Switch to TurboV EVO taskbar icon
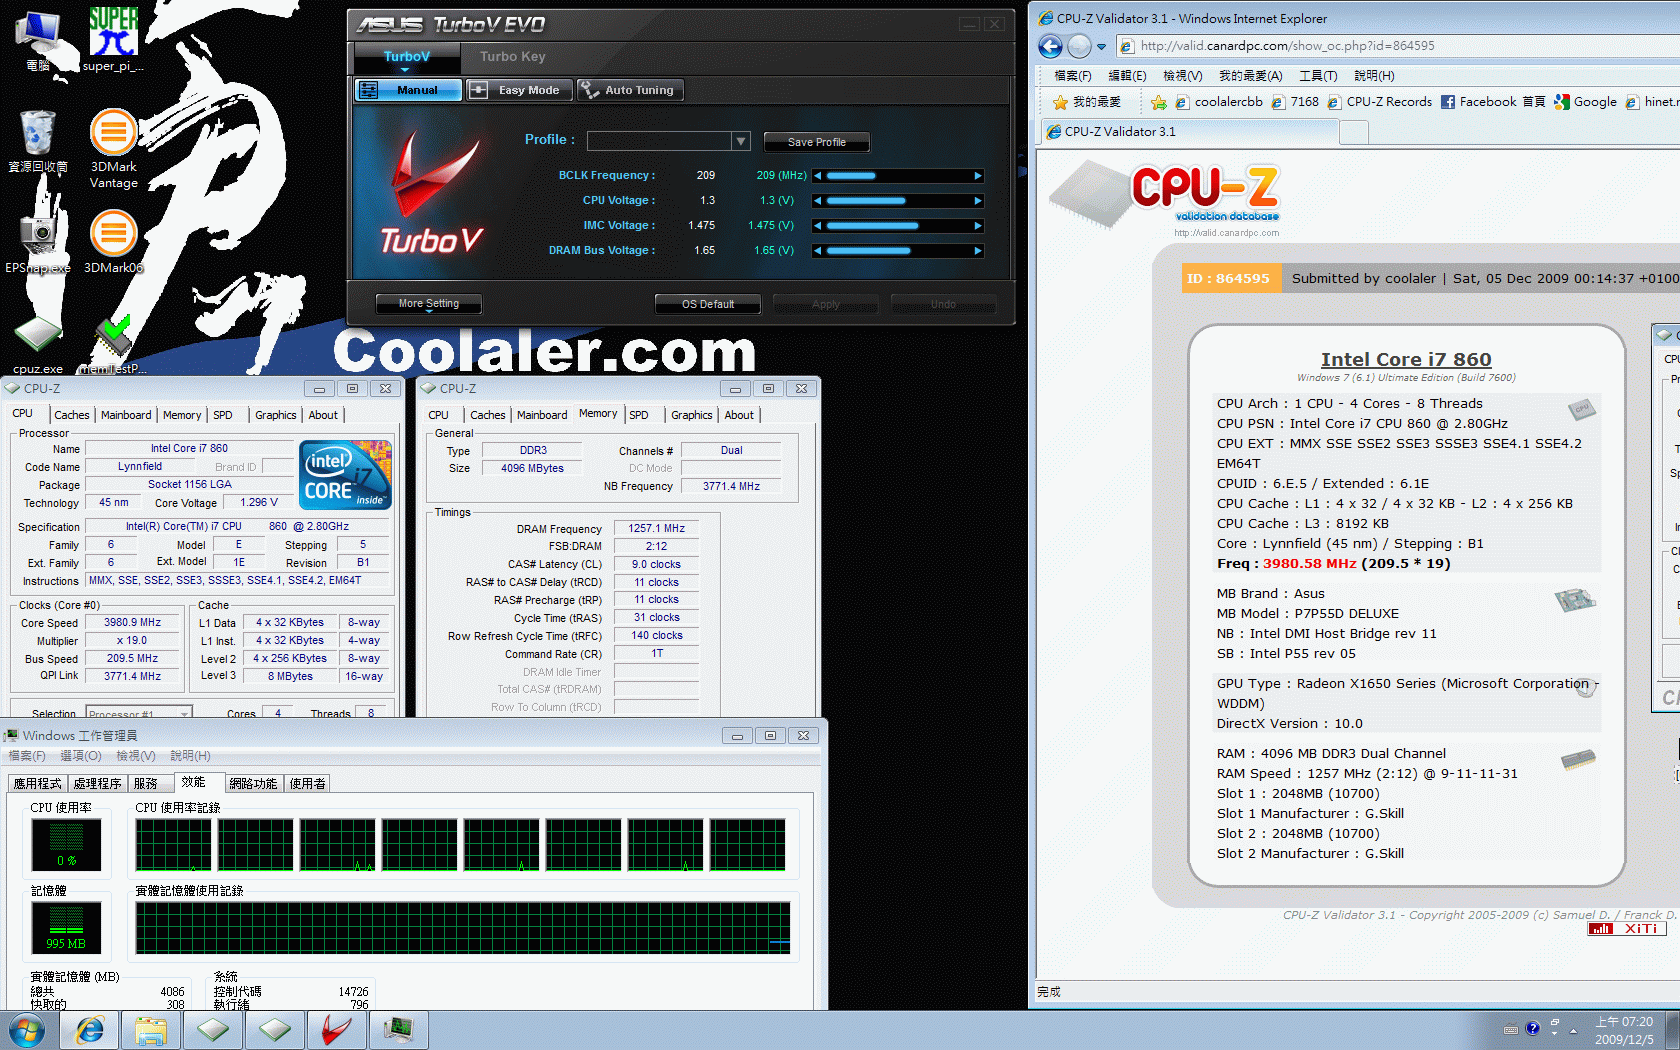This screenshot has height=1050, width=1680. coord(336,1030)
